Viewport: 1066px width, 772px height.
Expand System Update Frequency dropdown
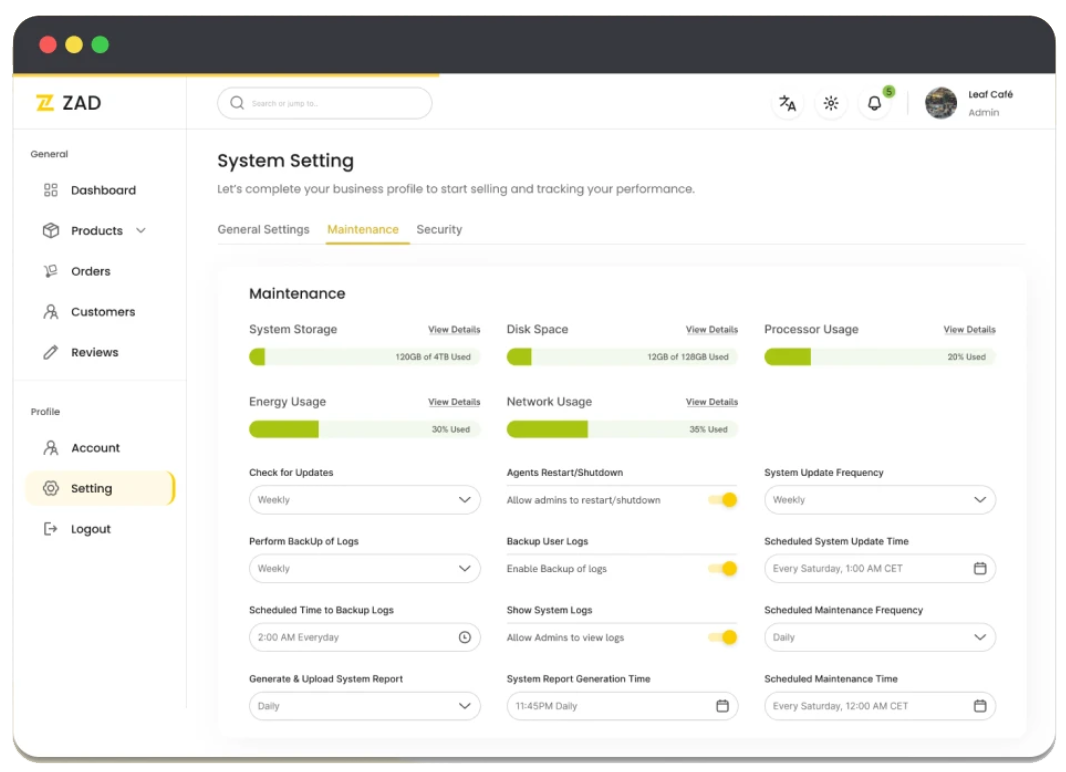coord(879,500)
